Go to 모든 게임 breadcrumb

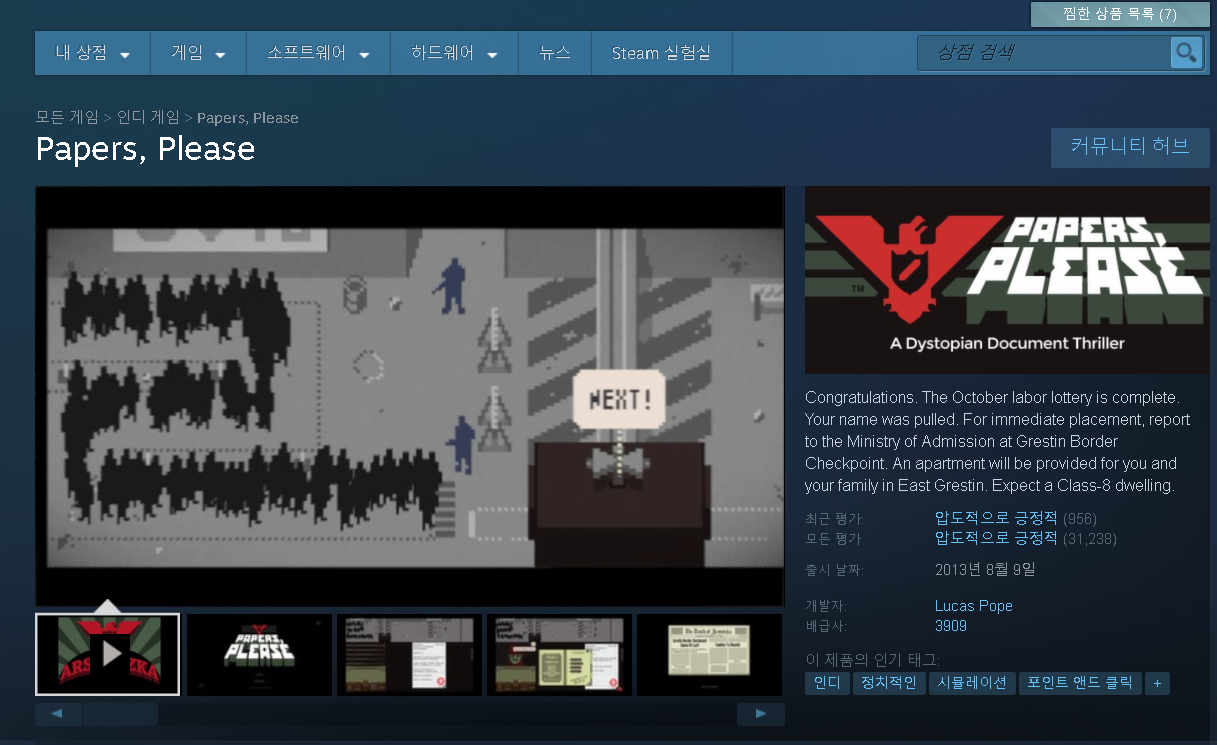click(67, 118)
